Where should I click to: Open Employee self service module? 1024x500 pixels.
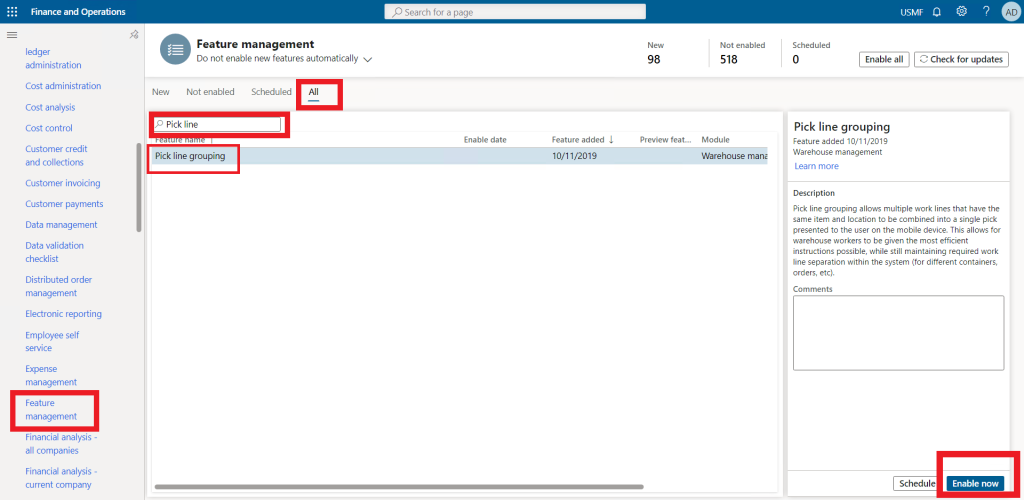(52, 341)
